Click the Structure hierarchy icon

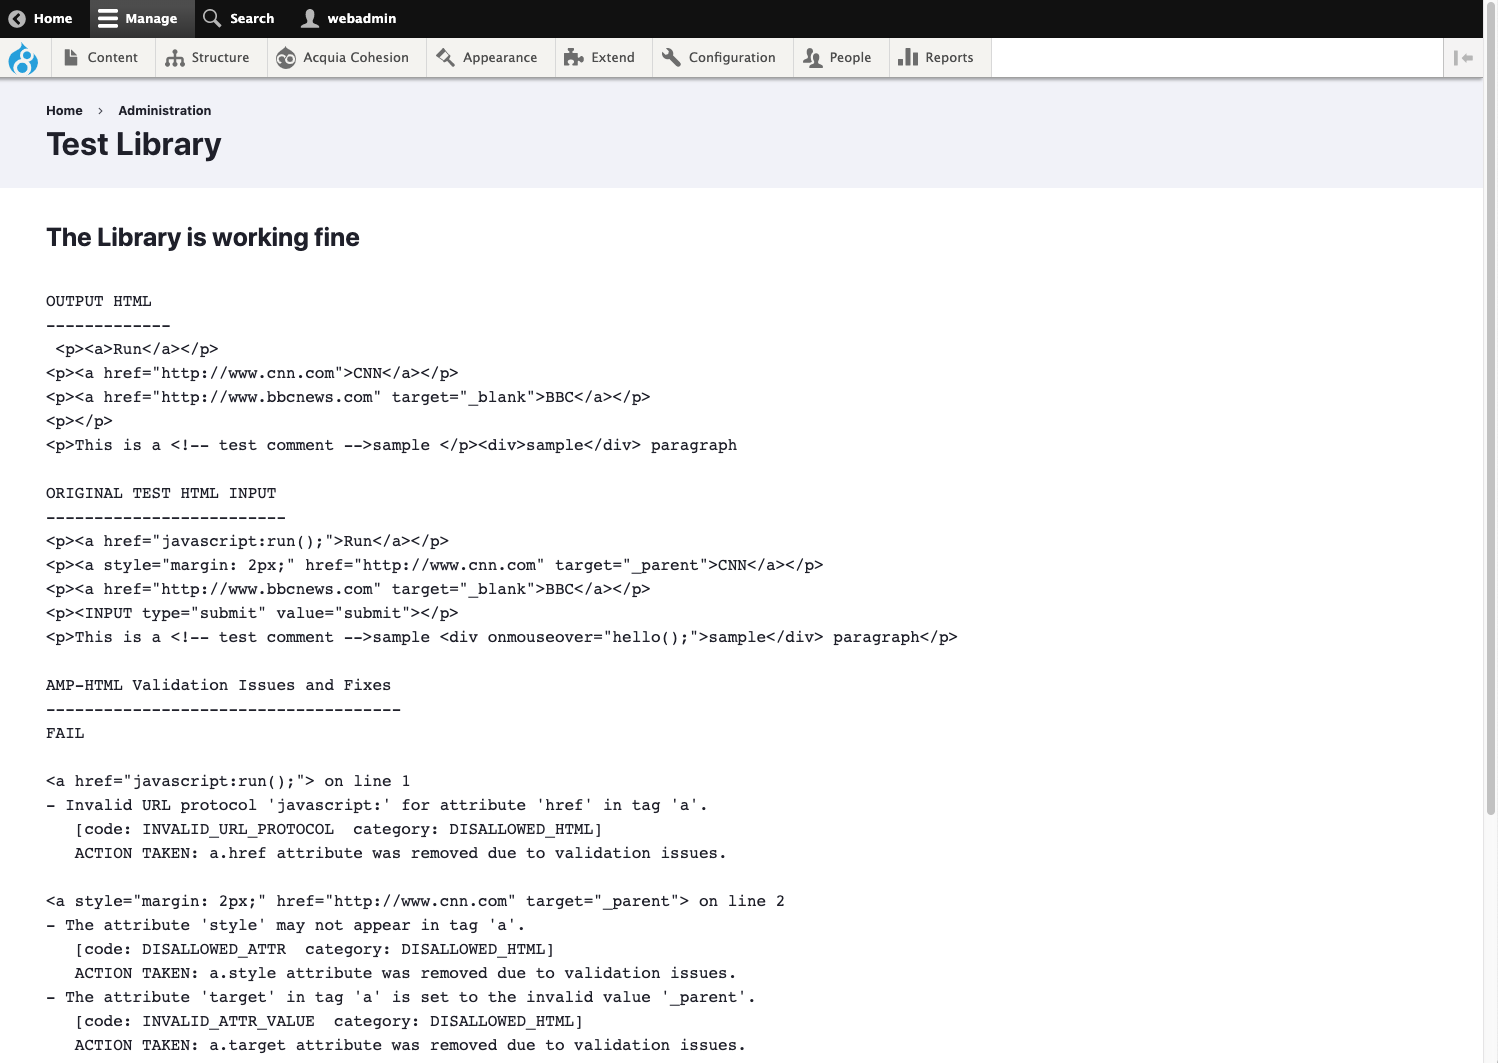click(x=175, y=58)
